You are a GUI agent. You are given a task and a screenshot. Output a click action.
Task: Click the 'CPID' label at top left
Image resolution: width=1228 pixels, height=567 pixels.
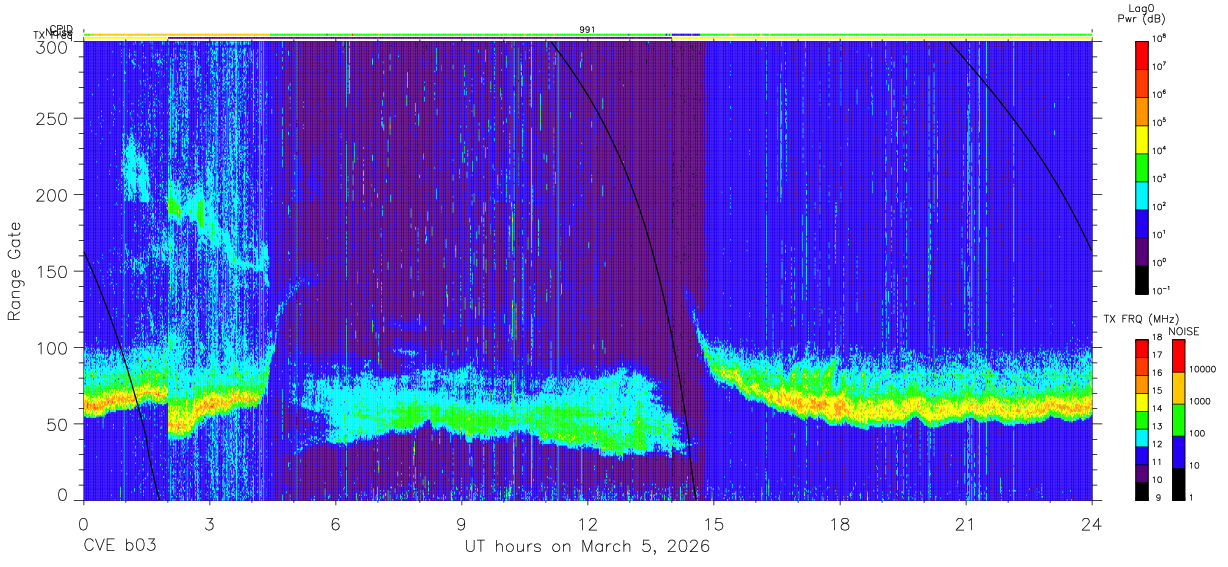(x=61, y=29)
